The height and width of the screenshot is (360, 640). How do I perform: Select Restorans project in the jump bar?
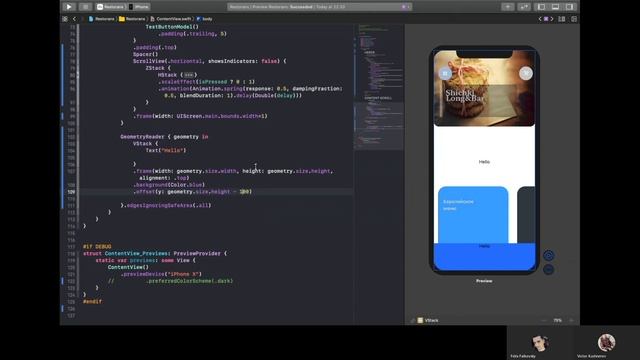click(102, 19)
